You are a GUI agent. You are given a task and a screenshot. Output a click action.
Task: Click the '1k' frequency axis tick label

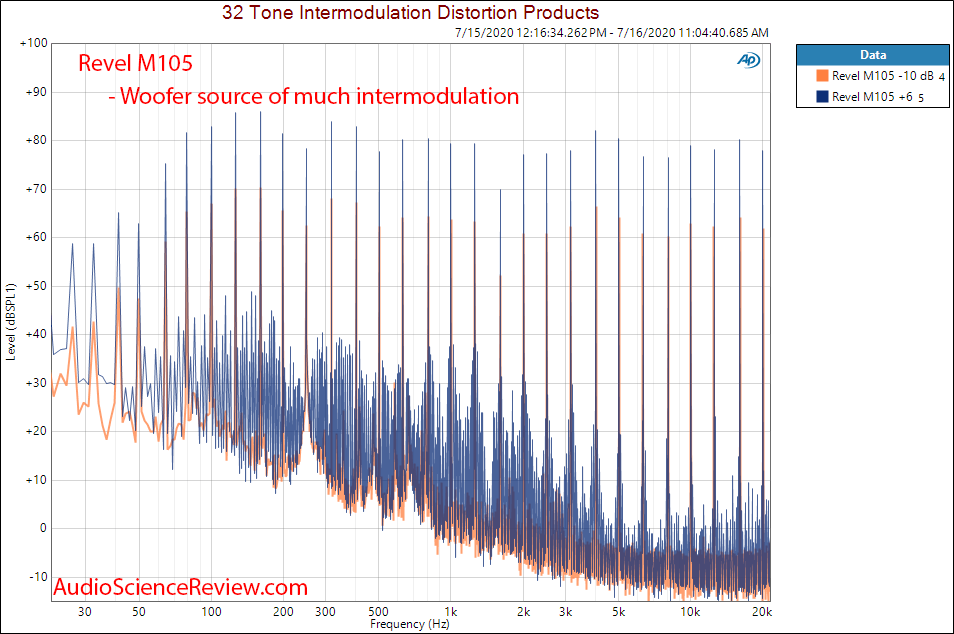[x=451, y=612]
